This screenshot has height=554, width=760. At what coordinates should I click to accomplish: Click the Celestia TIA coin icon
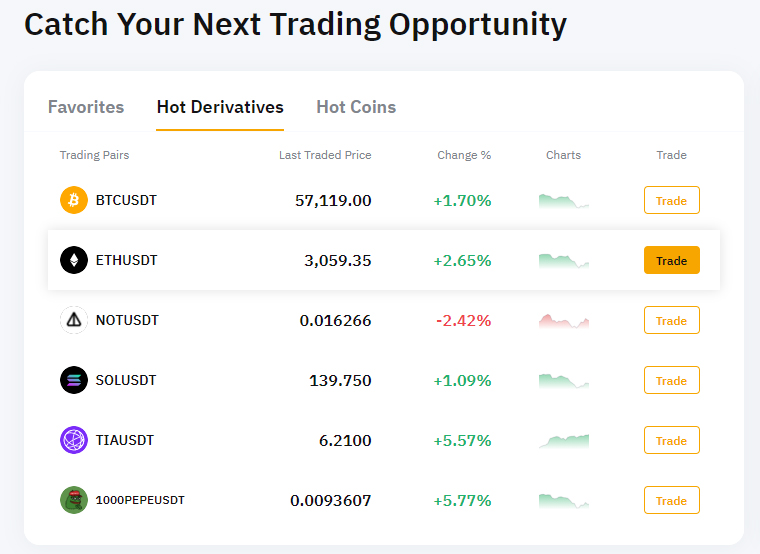pos(74,440)
